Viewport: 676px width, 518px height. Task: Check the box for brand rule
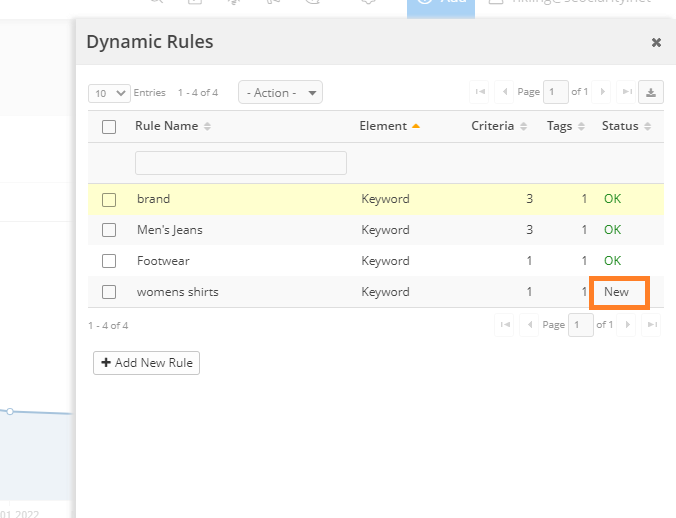[x=109, y=199]
